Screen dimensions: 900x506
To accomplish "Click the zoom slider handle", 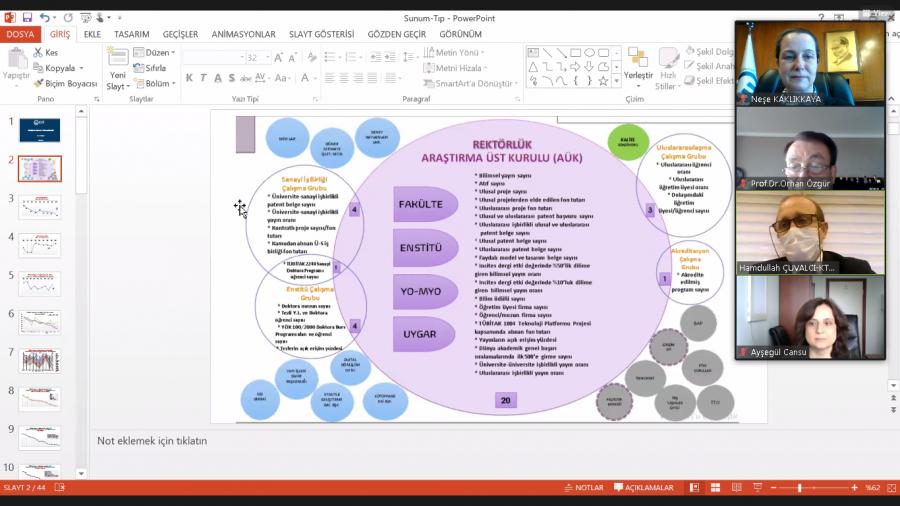I will (799, 488).
